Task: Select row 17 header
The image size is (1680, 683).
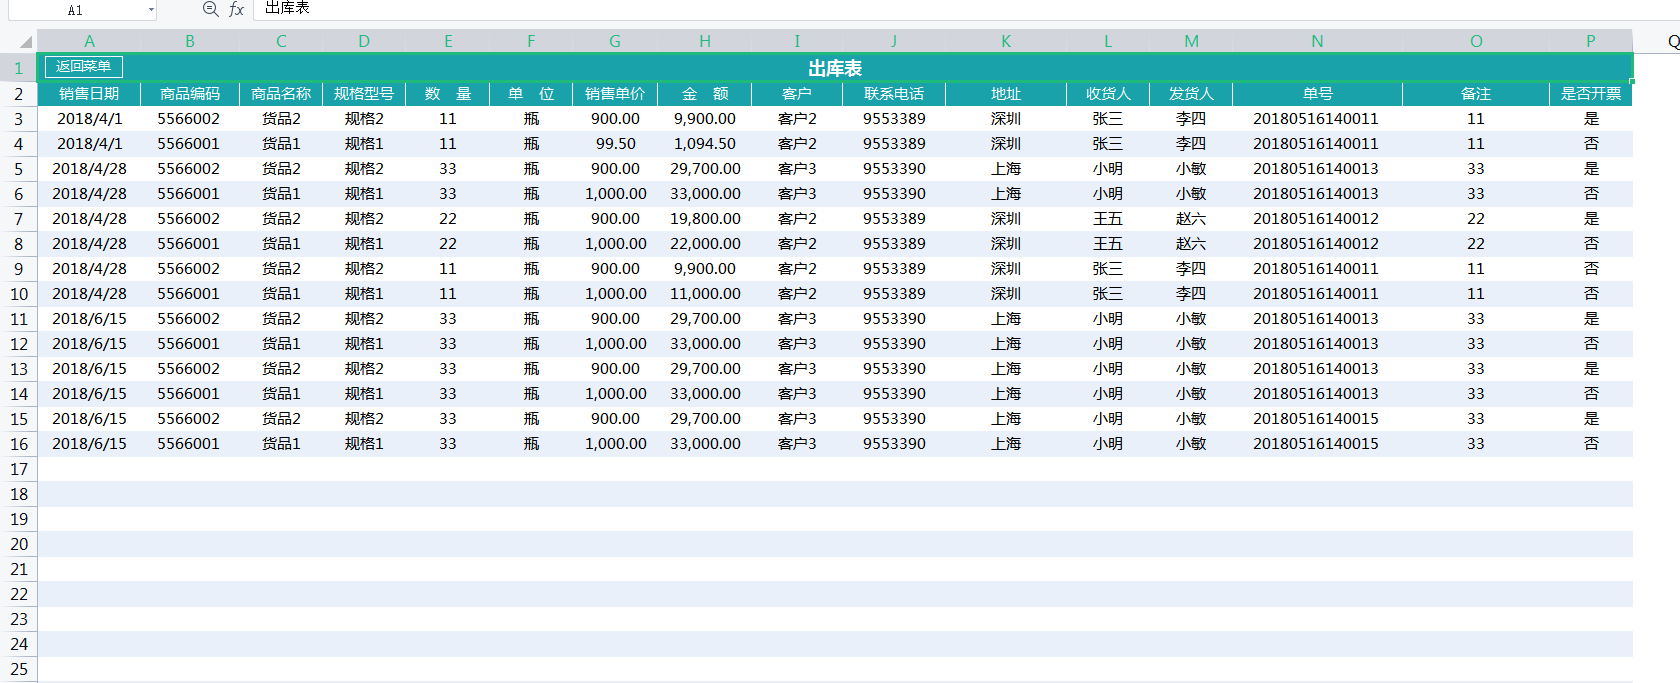Action: [x=19, y=469]
